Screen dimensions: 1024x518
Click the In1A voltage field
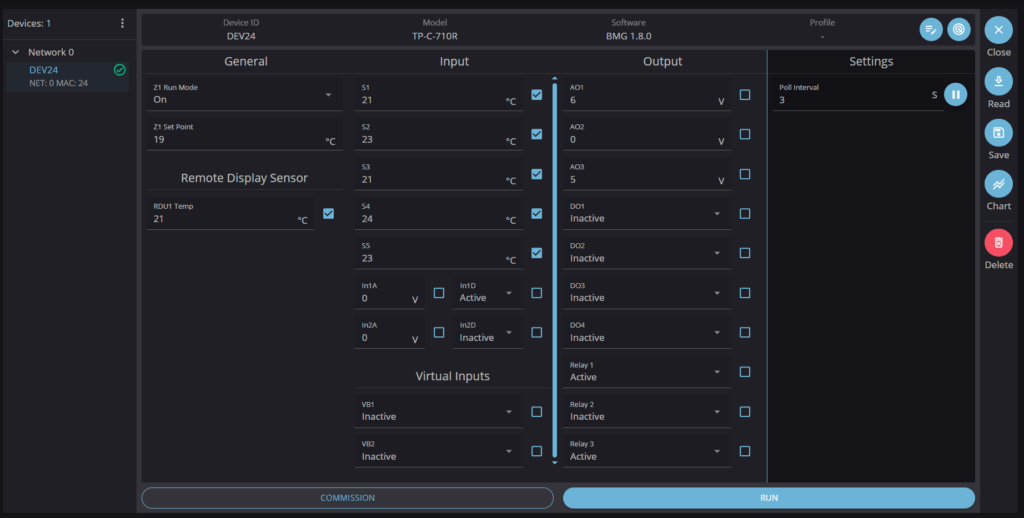pyautogui.click(x=389, y=293)
